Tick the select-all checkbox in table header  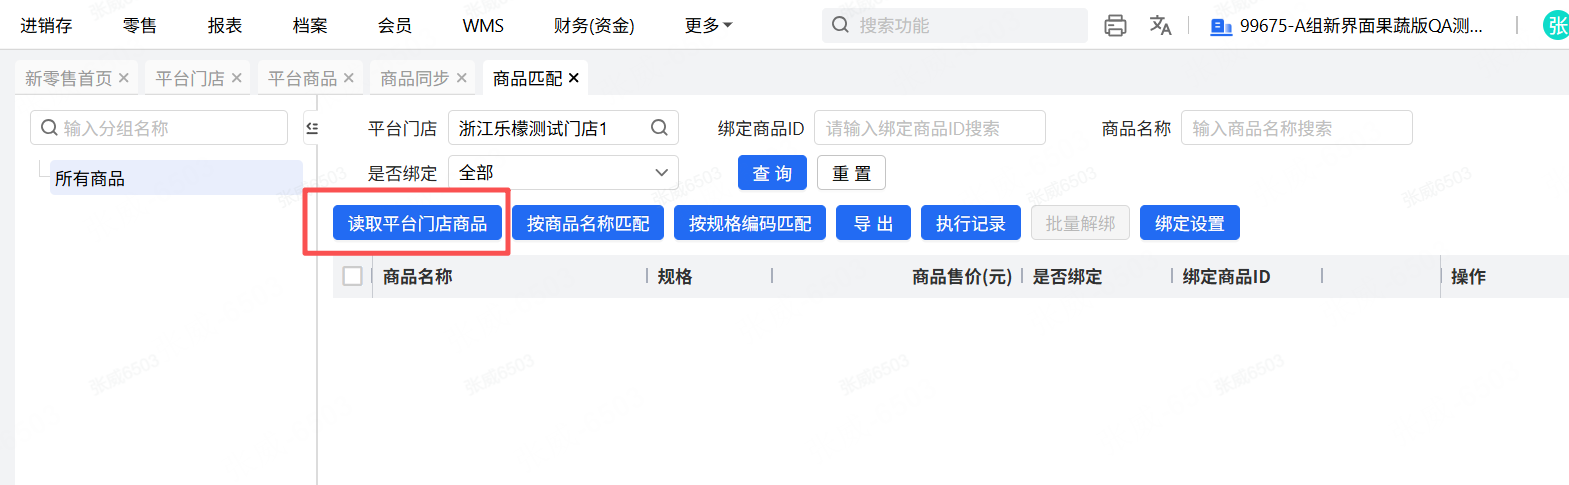352,276
